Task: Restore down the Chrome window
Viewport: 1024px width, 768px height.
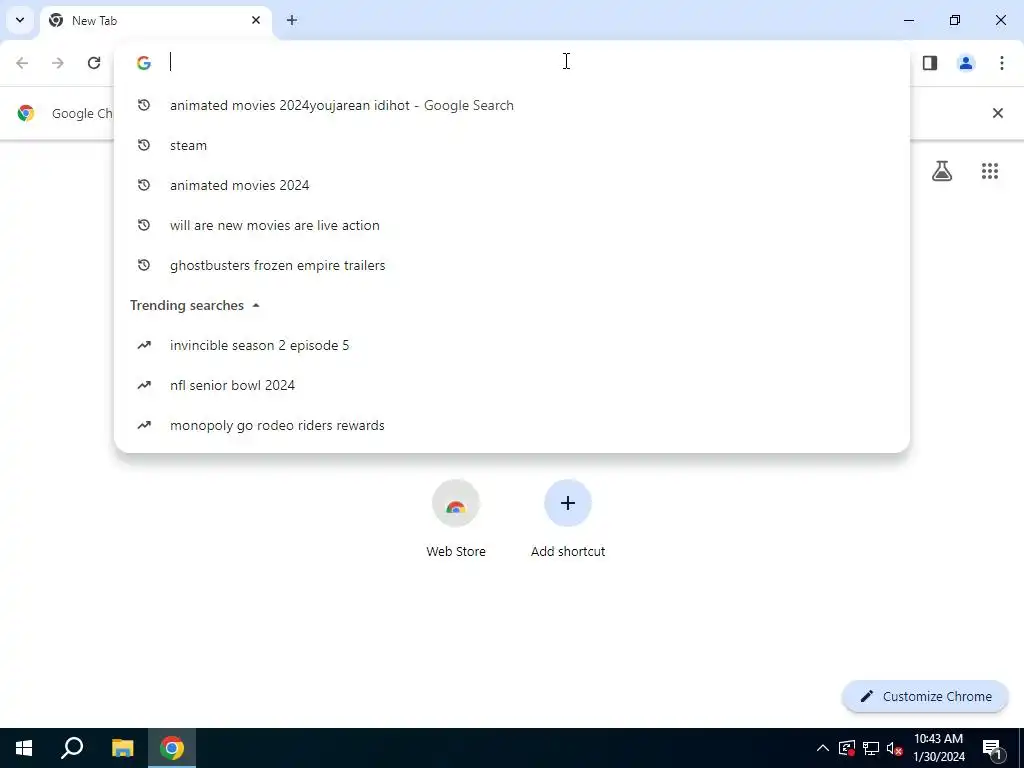Action: (955, 20)
